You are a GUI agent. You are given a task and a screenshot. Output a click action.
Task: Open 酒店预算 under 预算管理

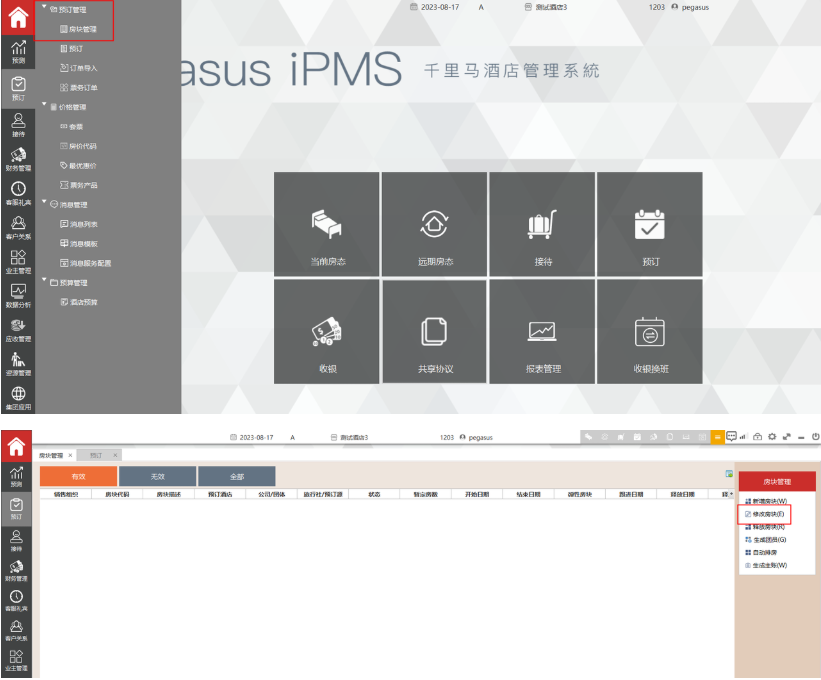coord(79,302)
